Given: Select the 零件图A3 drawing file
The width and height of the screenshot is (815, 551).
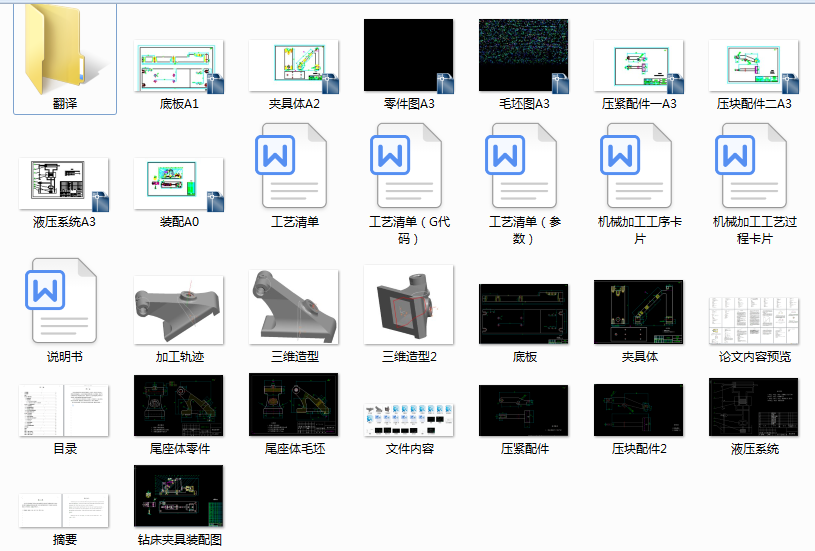Looking at the screenshot, I should [409, 56].
